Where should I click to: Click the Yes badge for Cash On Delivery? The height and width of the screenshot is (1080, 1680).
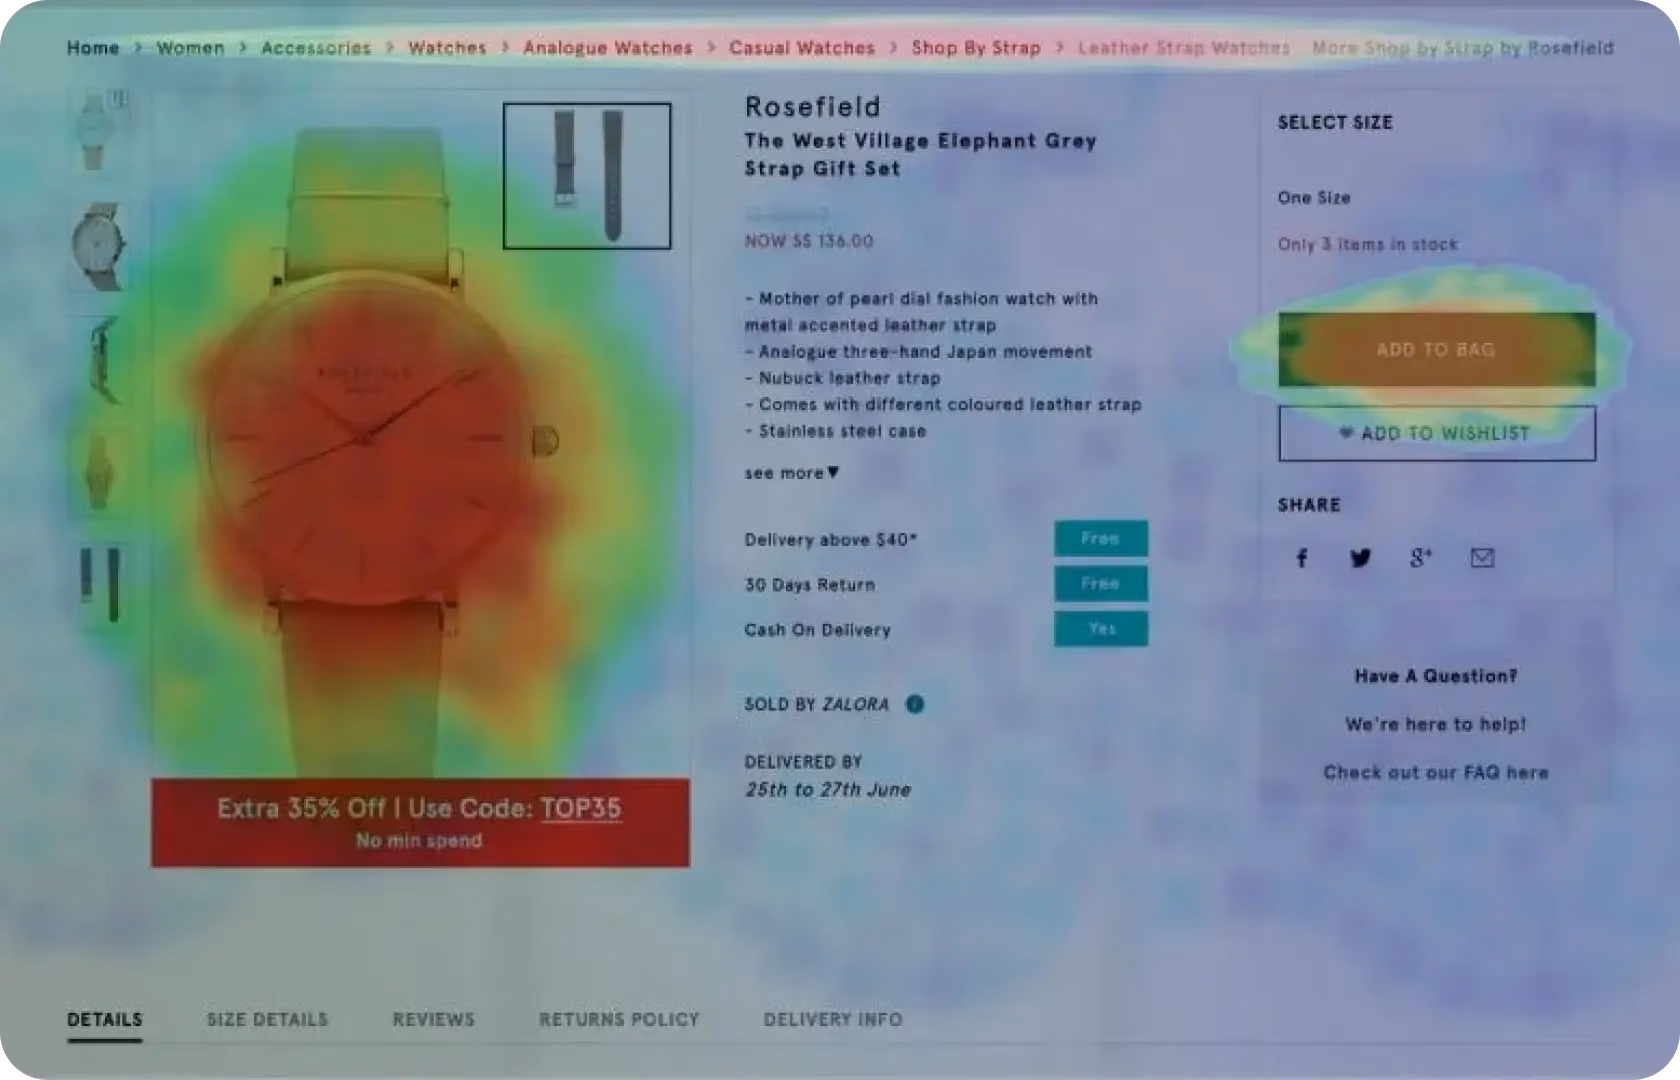[x=1101, y=629]
